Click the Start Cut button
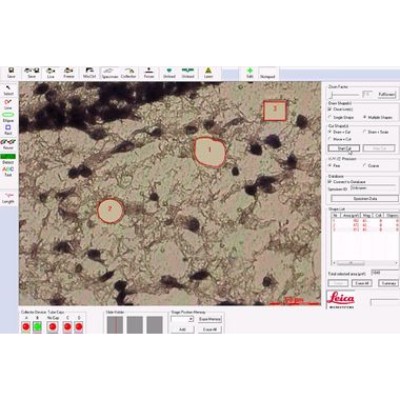 (344, 148)
